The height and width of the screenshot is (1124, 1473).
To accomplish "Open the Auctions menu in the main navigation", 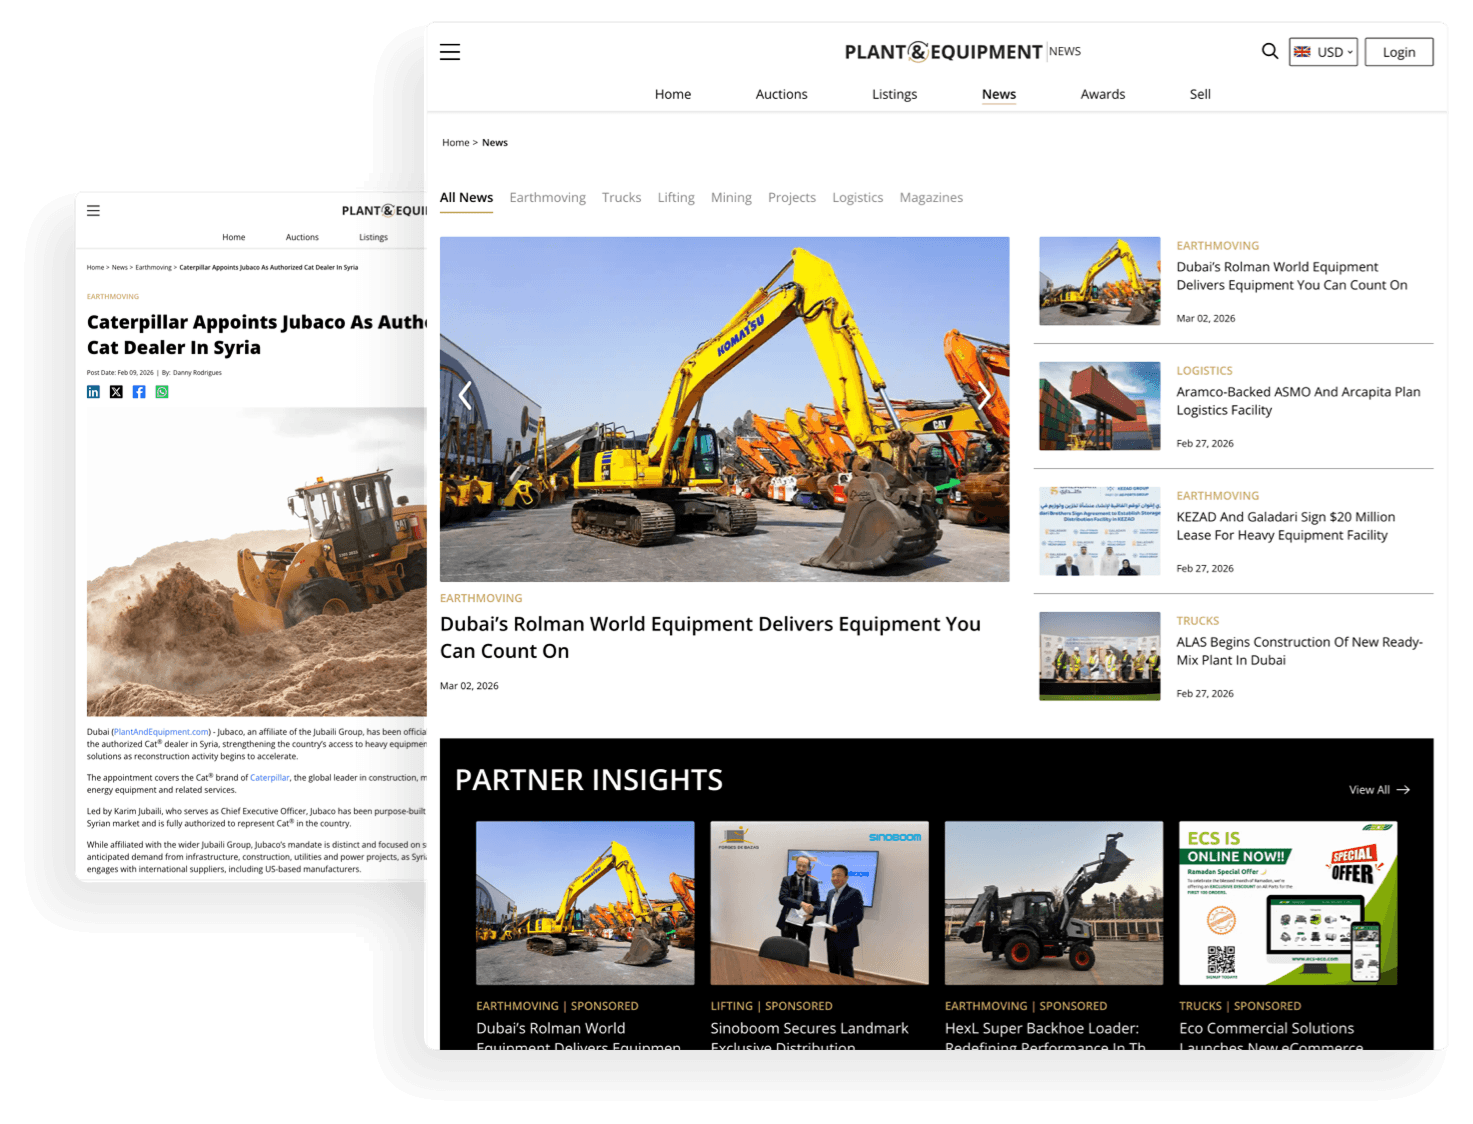I will click(x=781, y=94).
